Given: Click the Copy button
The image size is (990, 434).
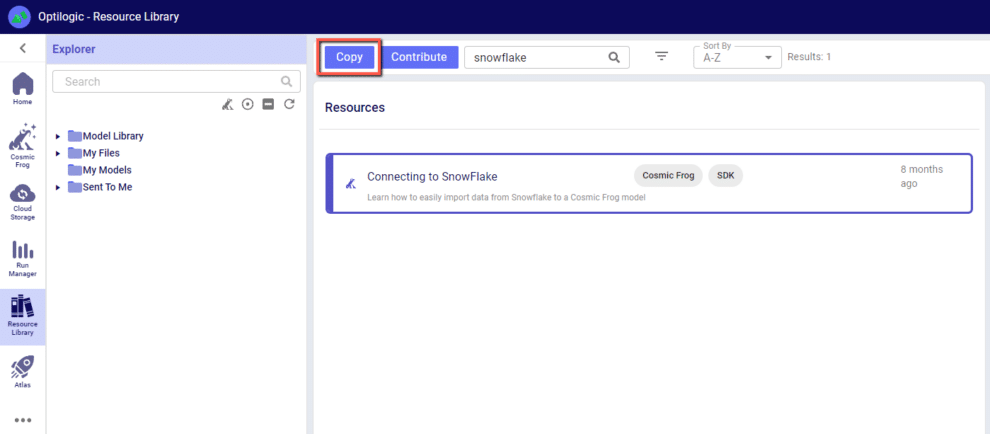Looking at the screenshot, I should pyautogui.click(x=349, y=57).
